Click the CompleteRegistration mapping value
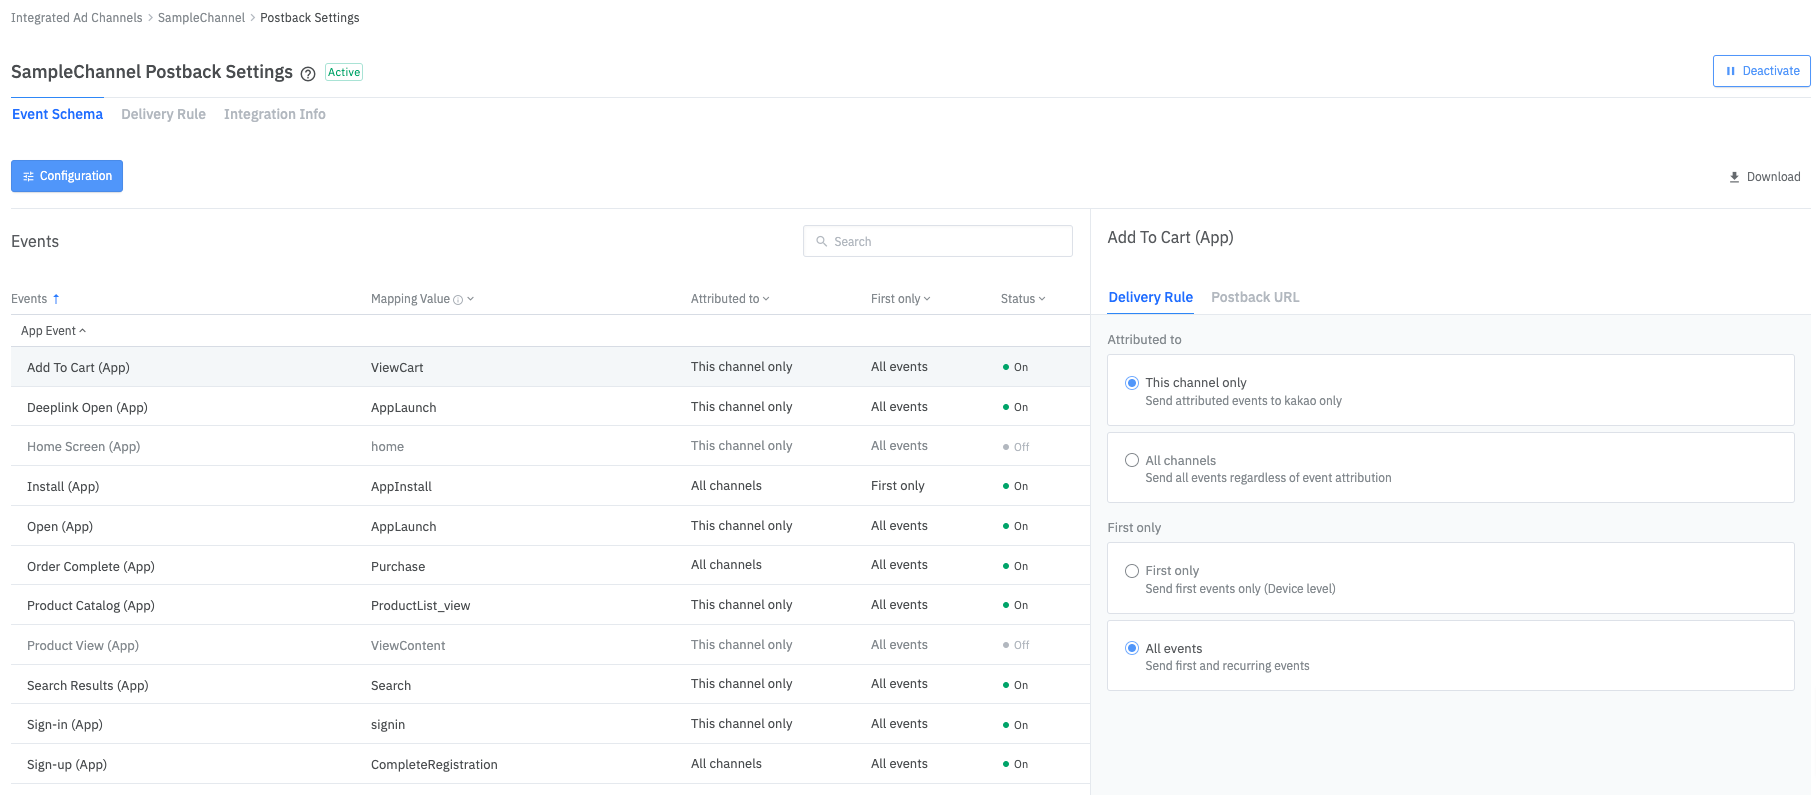 (x=434, y=765)
